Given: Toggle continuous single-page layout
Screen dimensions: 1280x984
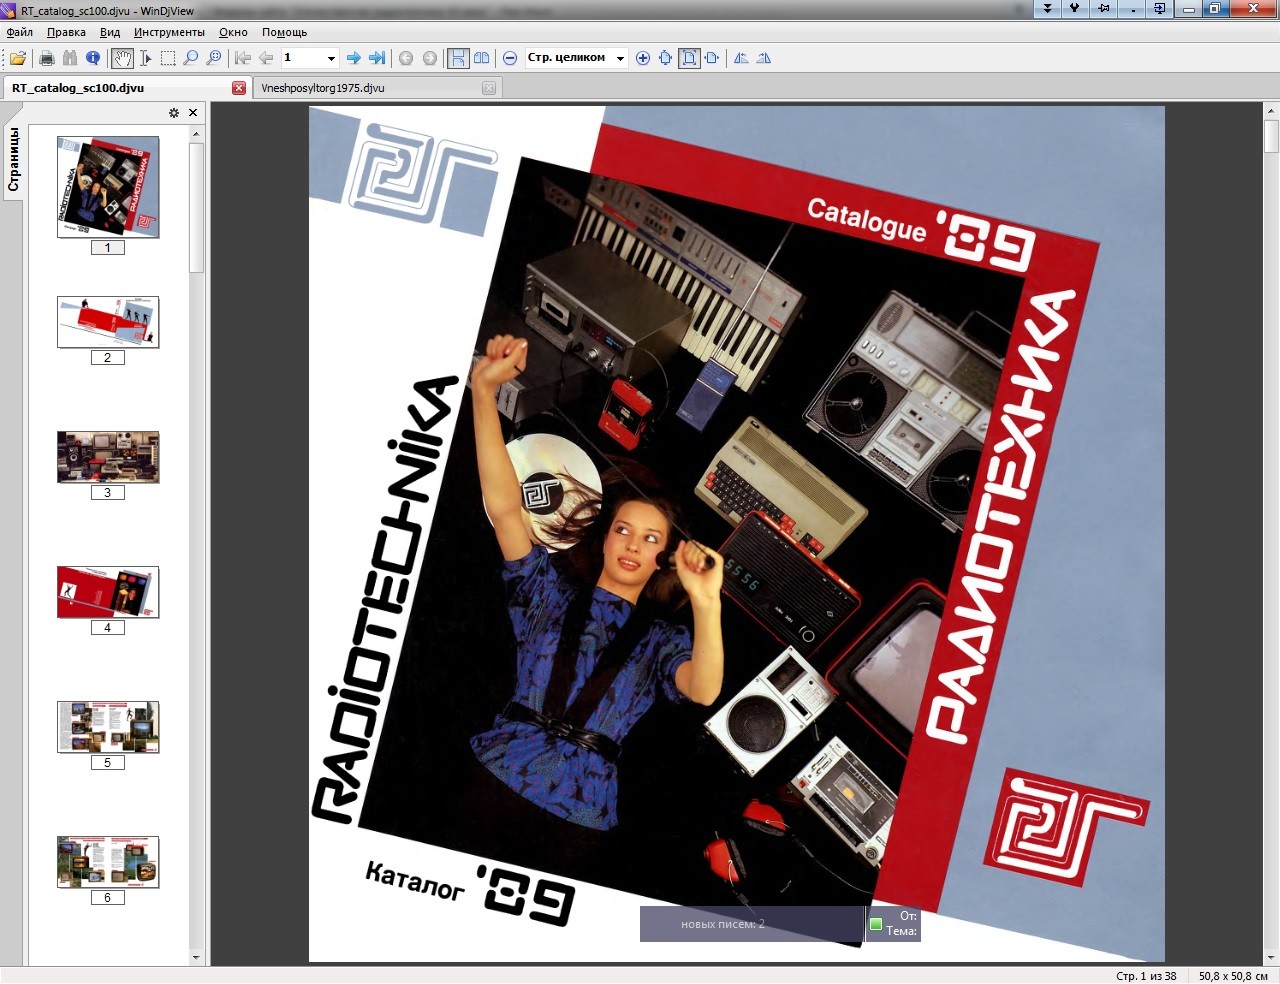Looking at the screenshot, I should pos(458,58).
